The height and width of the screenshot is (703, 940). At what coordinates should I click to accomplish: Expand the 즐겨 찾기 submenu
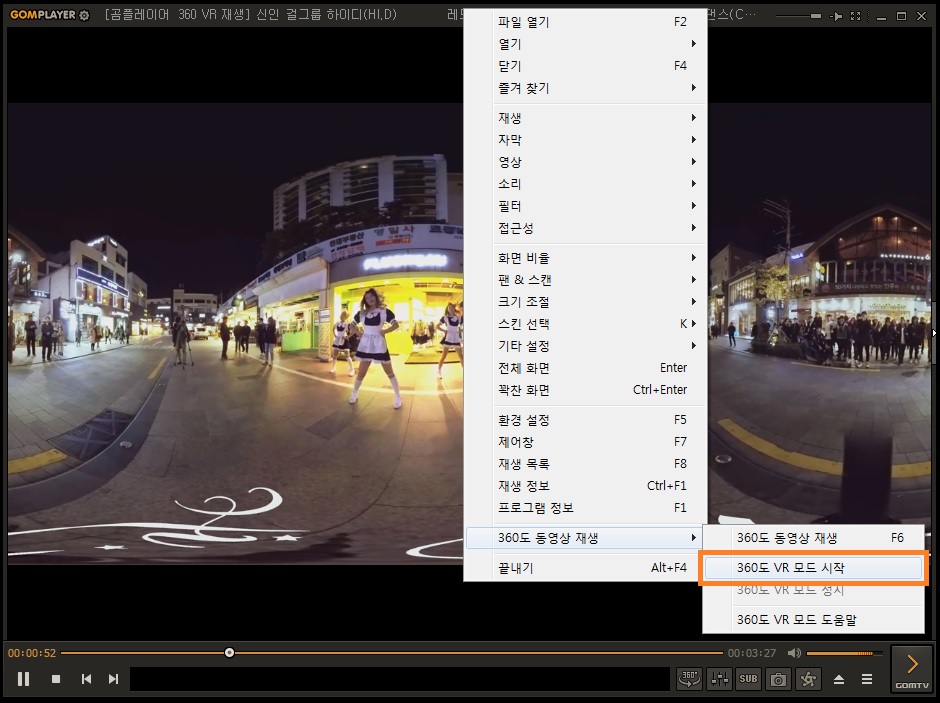click(585, 88)
